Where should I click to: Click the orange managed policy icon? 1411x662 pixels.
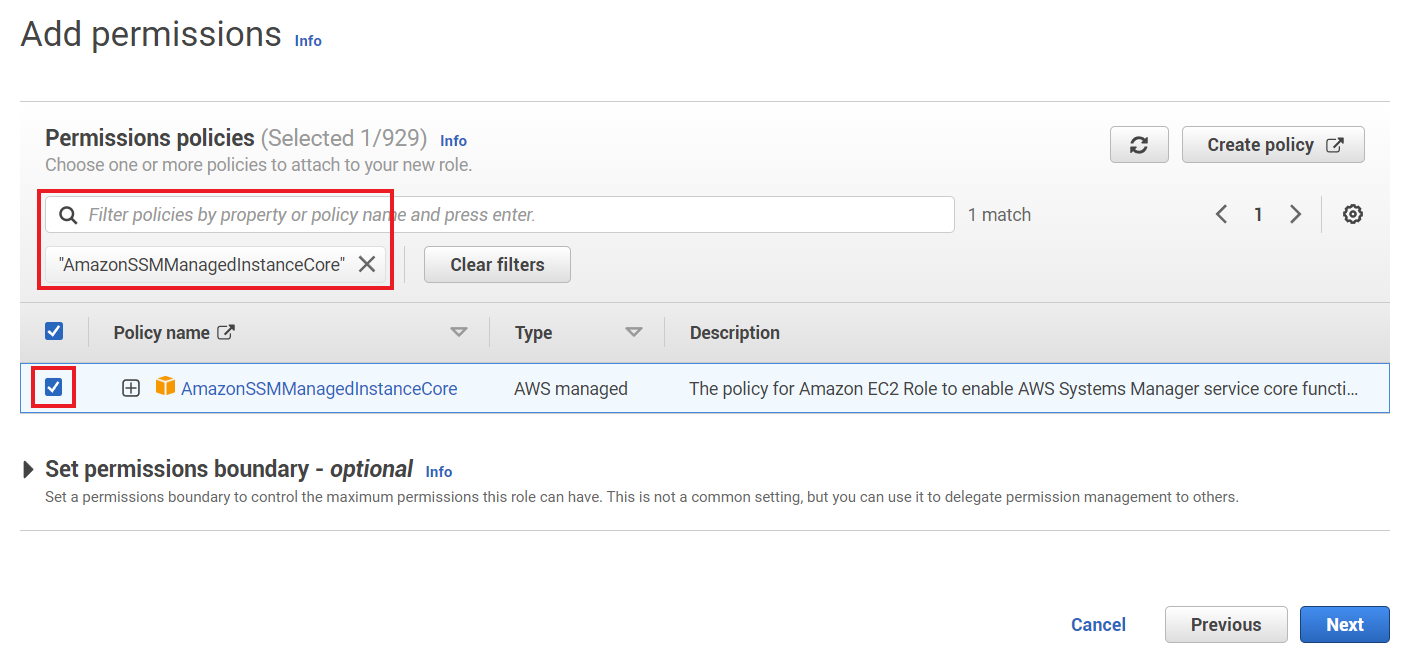coord(165,388)
